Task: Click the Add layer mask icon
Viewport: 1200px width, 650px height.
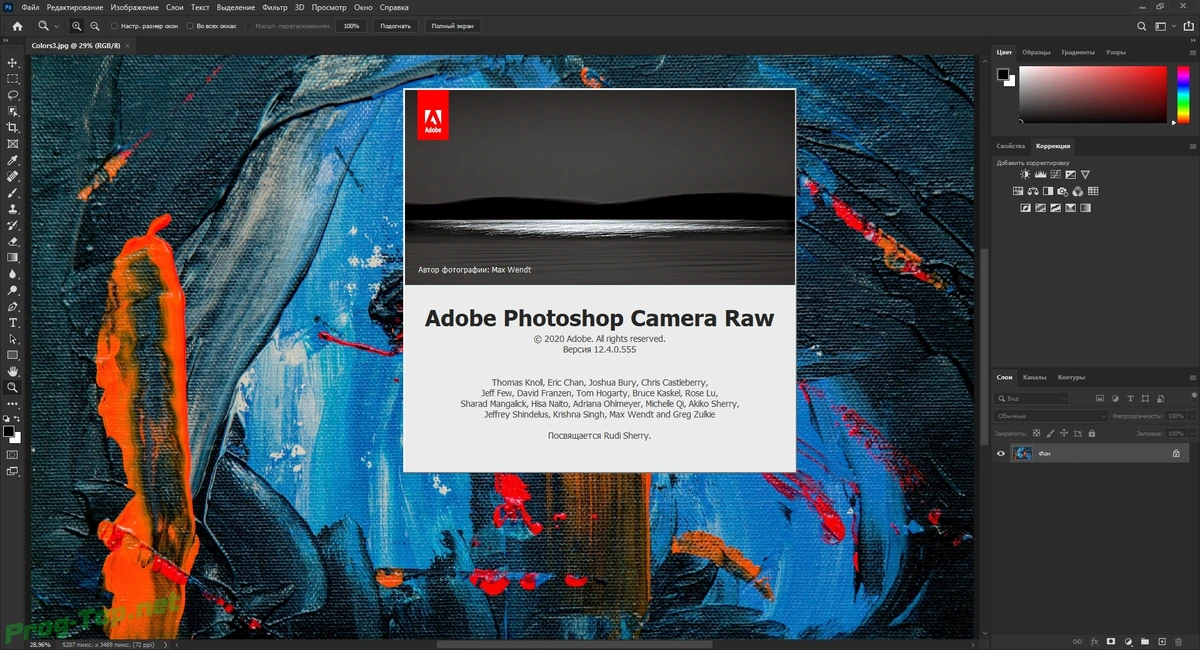Action: pos(1111,641)
